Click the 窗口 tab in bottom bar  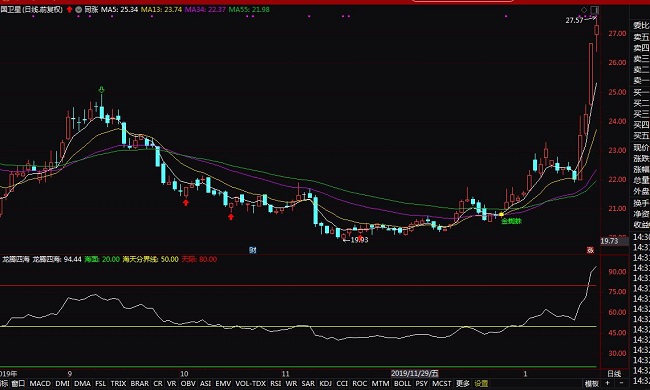coord(18,384)
